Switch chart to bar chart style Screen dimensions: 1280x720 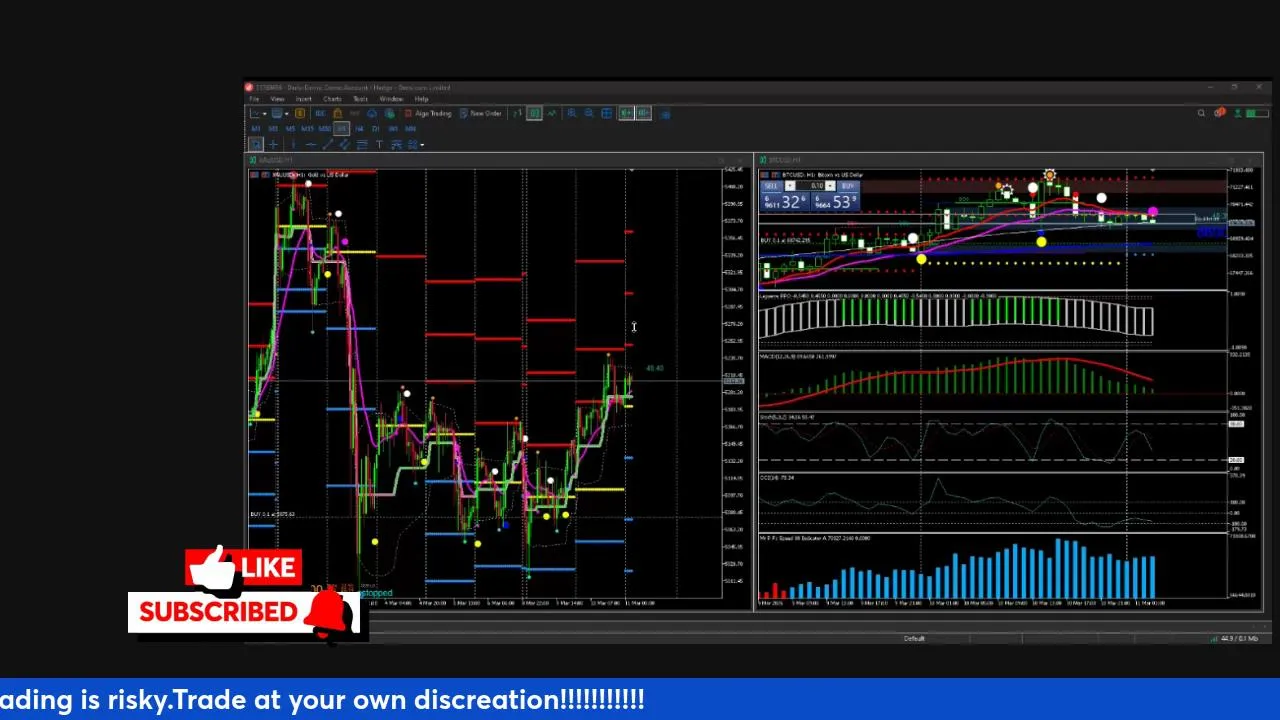[x=517, y=113]
